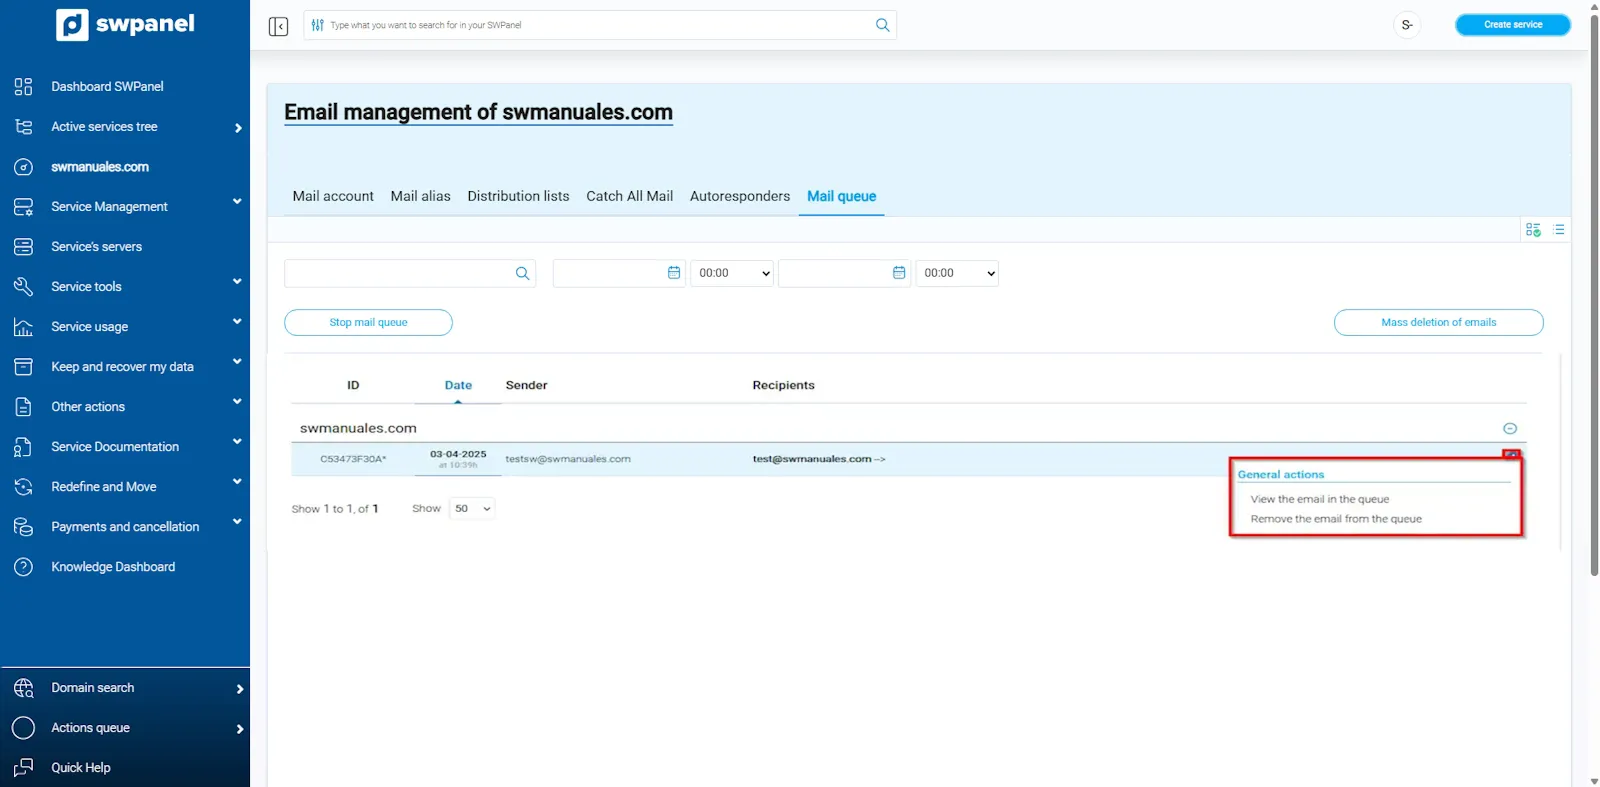Open the second 00:00 time dropdown
1600x787 pixels.
pos(957,273)
